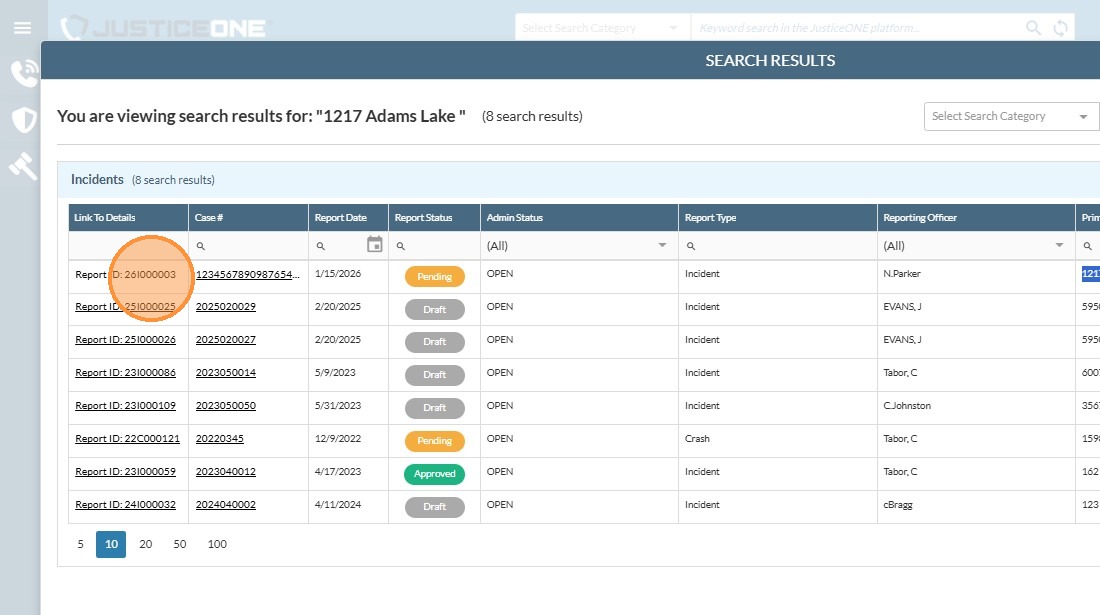Click Draft status badge for 4/11/2024

[x=435, y=506]
